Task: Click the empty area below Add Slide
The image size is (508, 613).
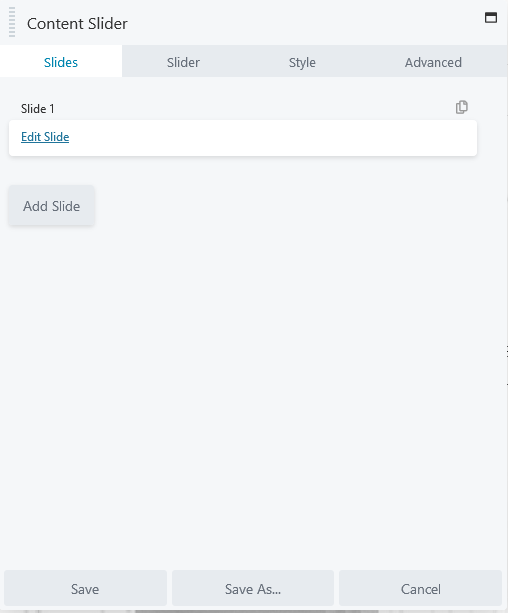Action: tap(250, 391)
